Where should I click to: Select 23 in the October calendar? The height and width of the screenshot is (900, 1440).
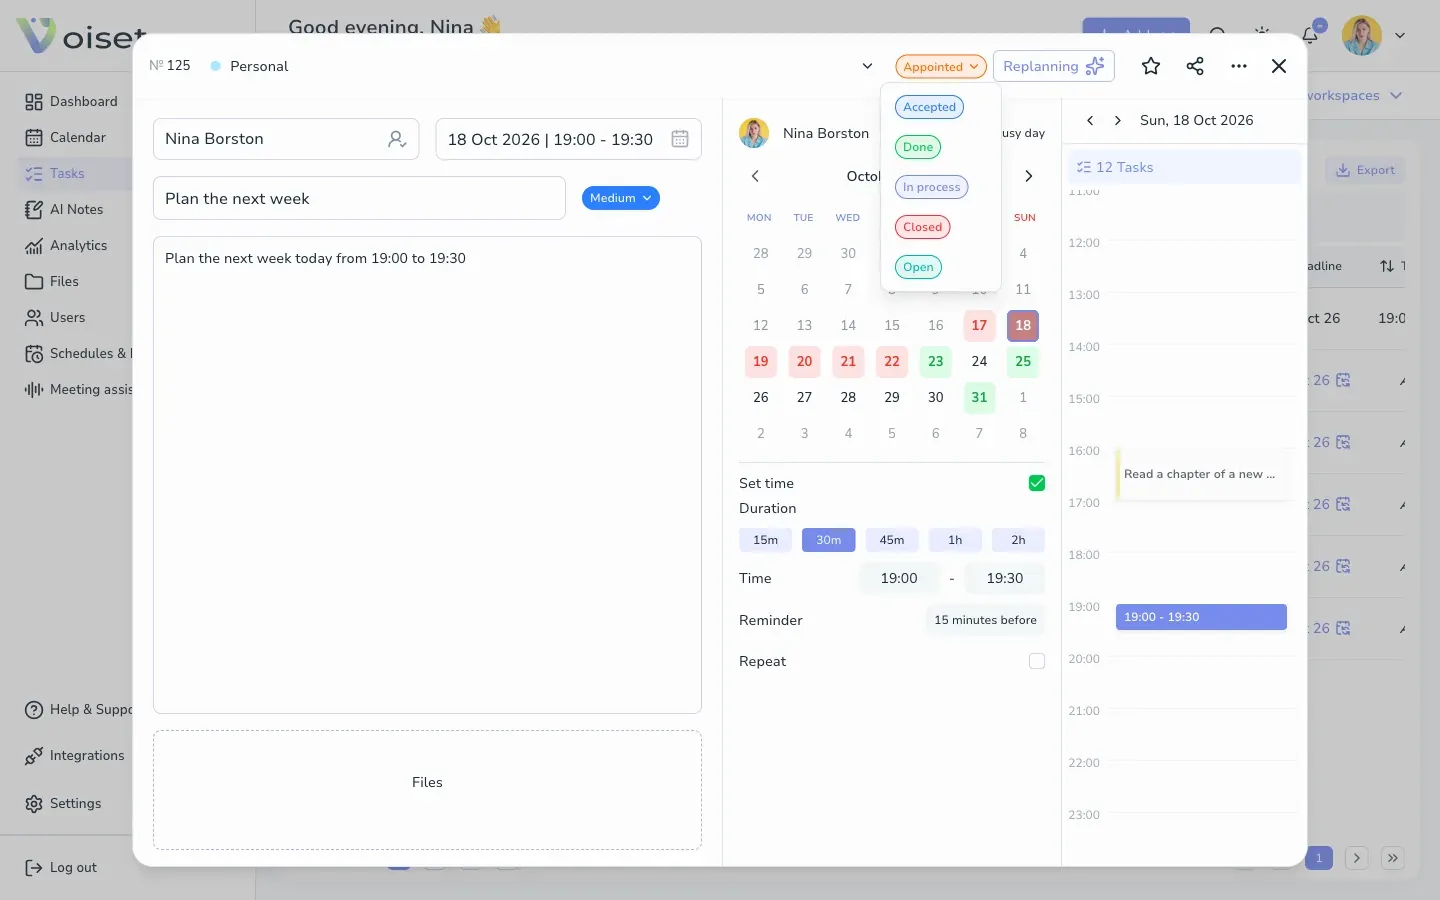(x=936, y=361)
